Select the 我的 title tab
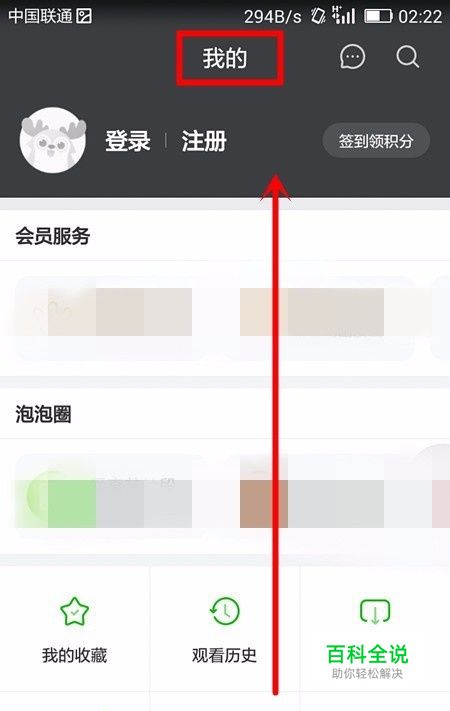Image resolution: width=450 pixels, height=711 pixels. [x=225, y=58]
